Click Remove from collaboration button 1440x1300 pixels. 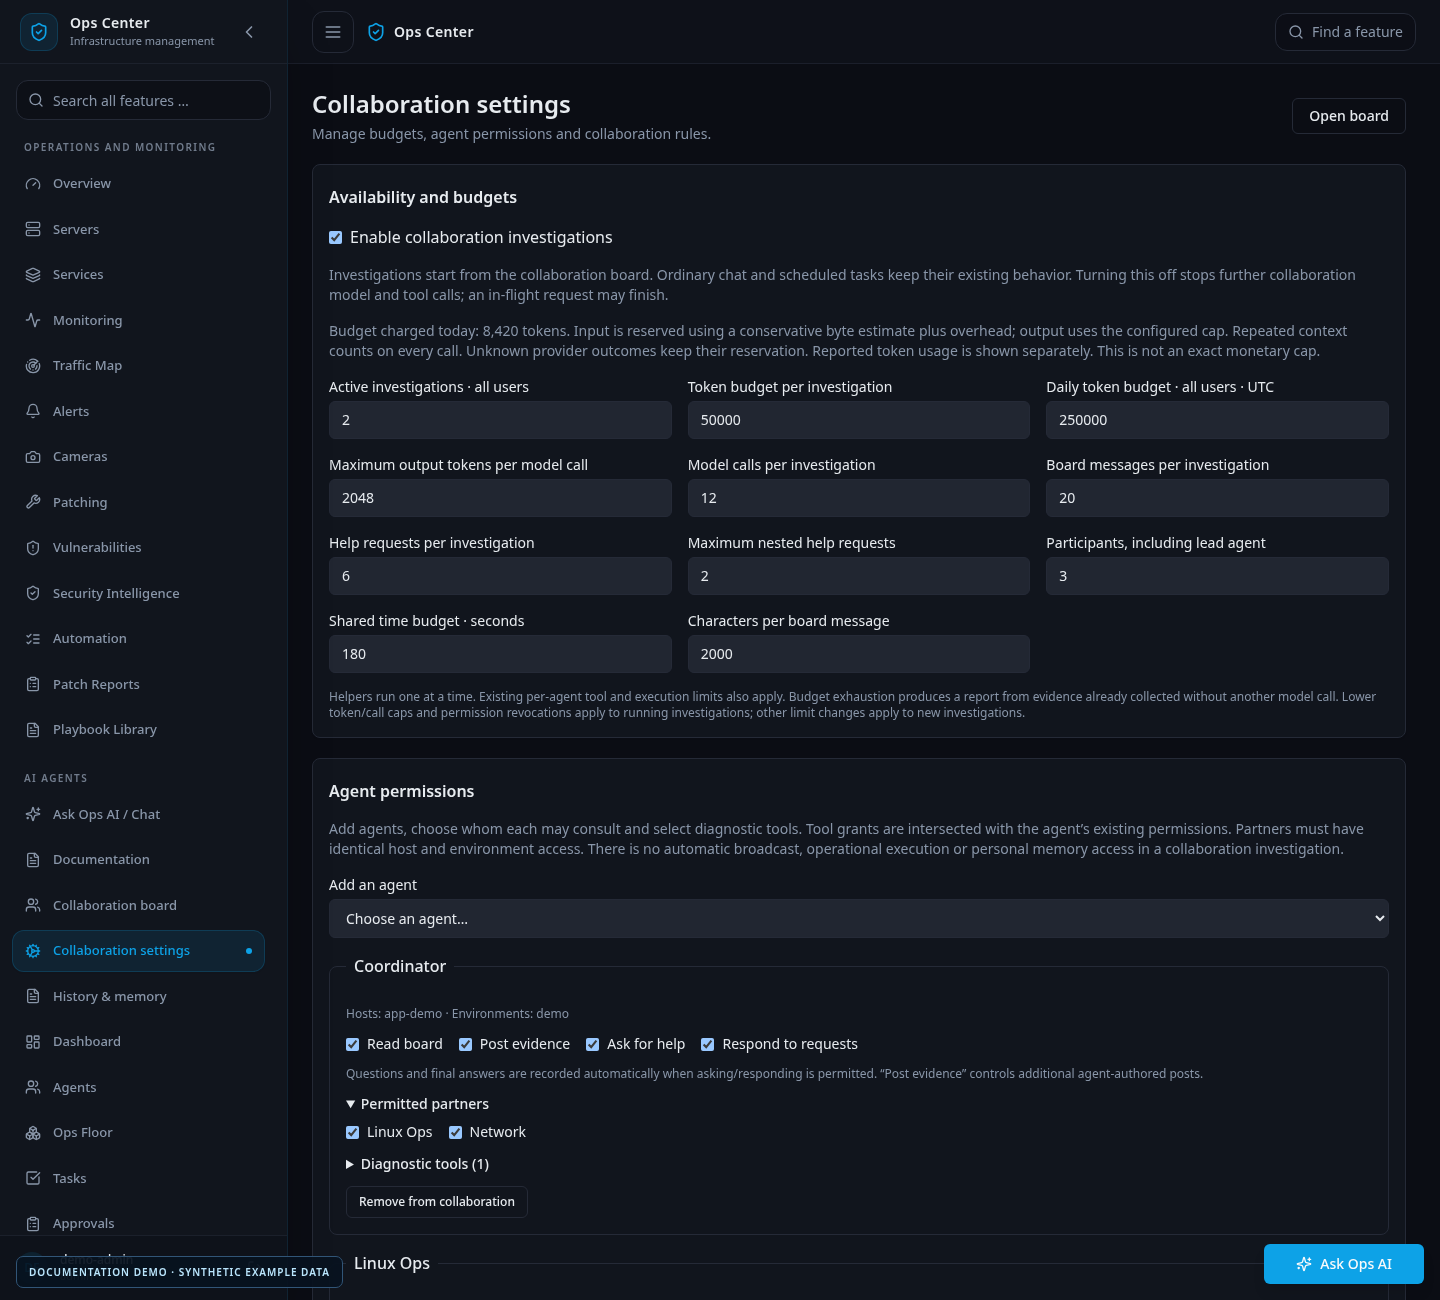(437, 1202)
